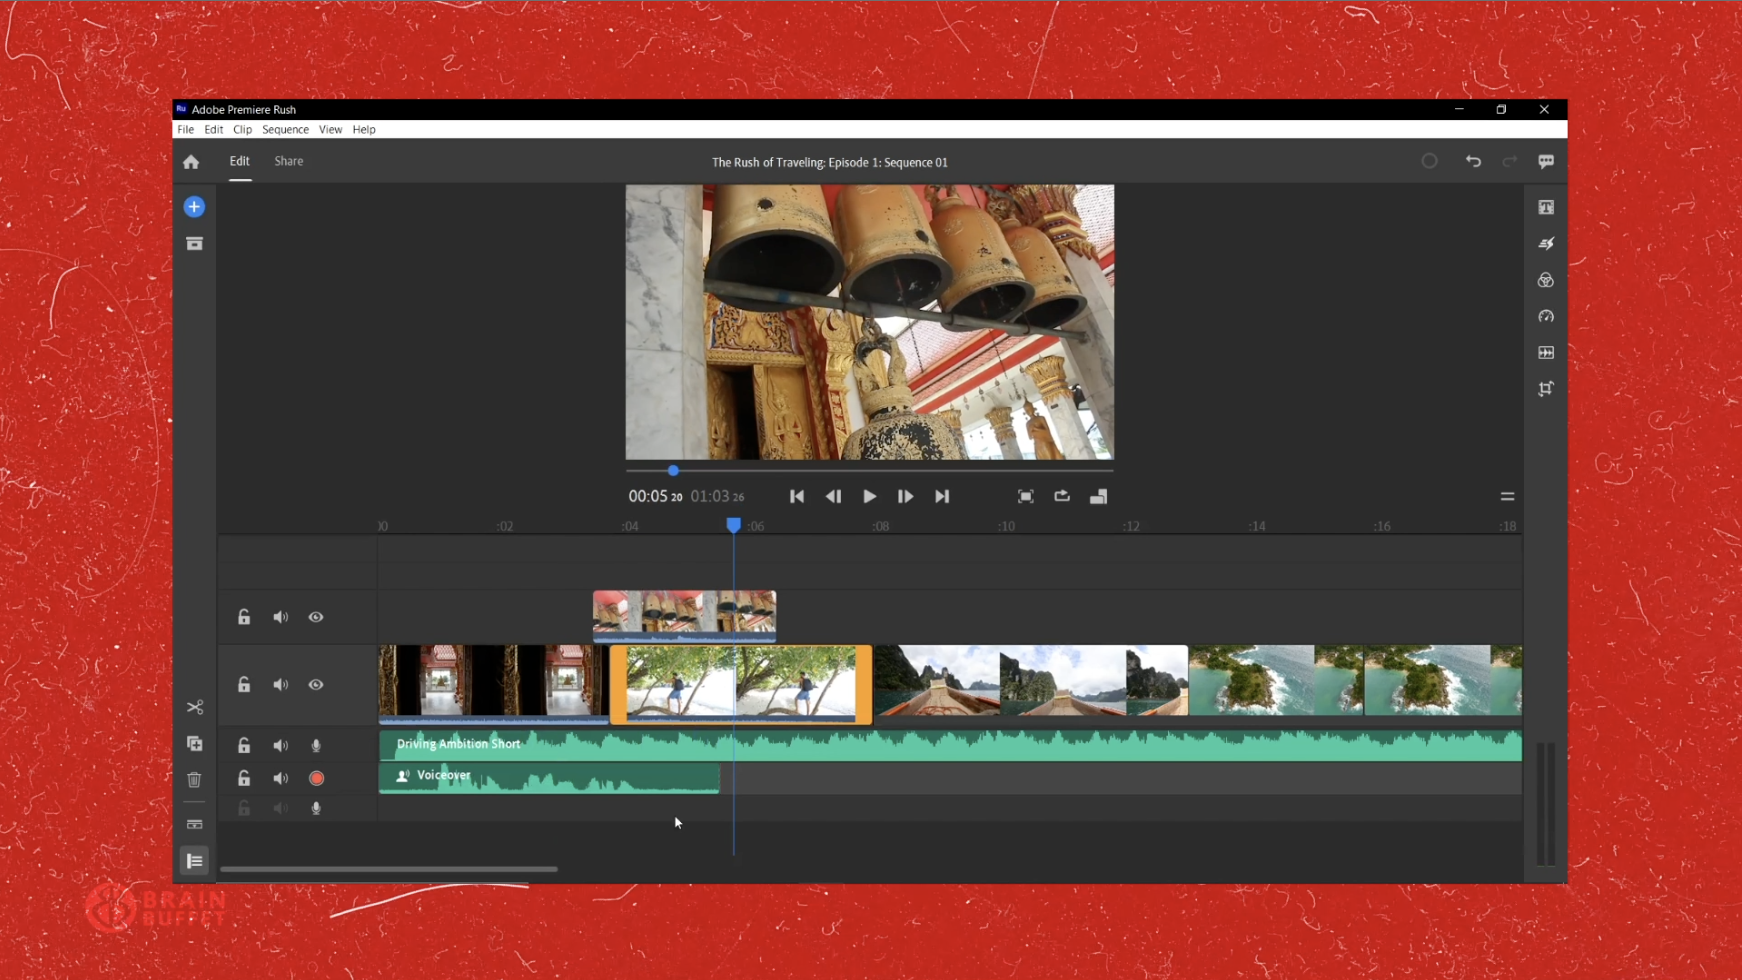Open the Share options
Screen dimensions: 1742x980
click(x=288, y=161)
